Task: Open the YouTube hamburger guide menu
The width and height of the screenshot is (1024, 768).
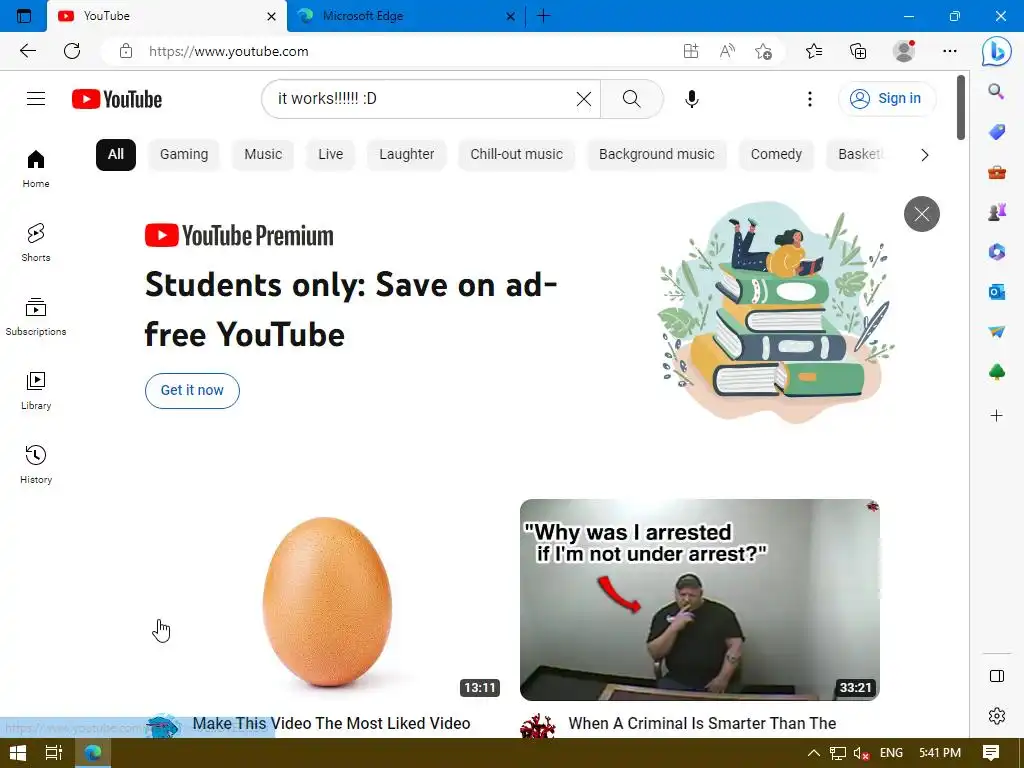Action: coord(36,99)
